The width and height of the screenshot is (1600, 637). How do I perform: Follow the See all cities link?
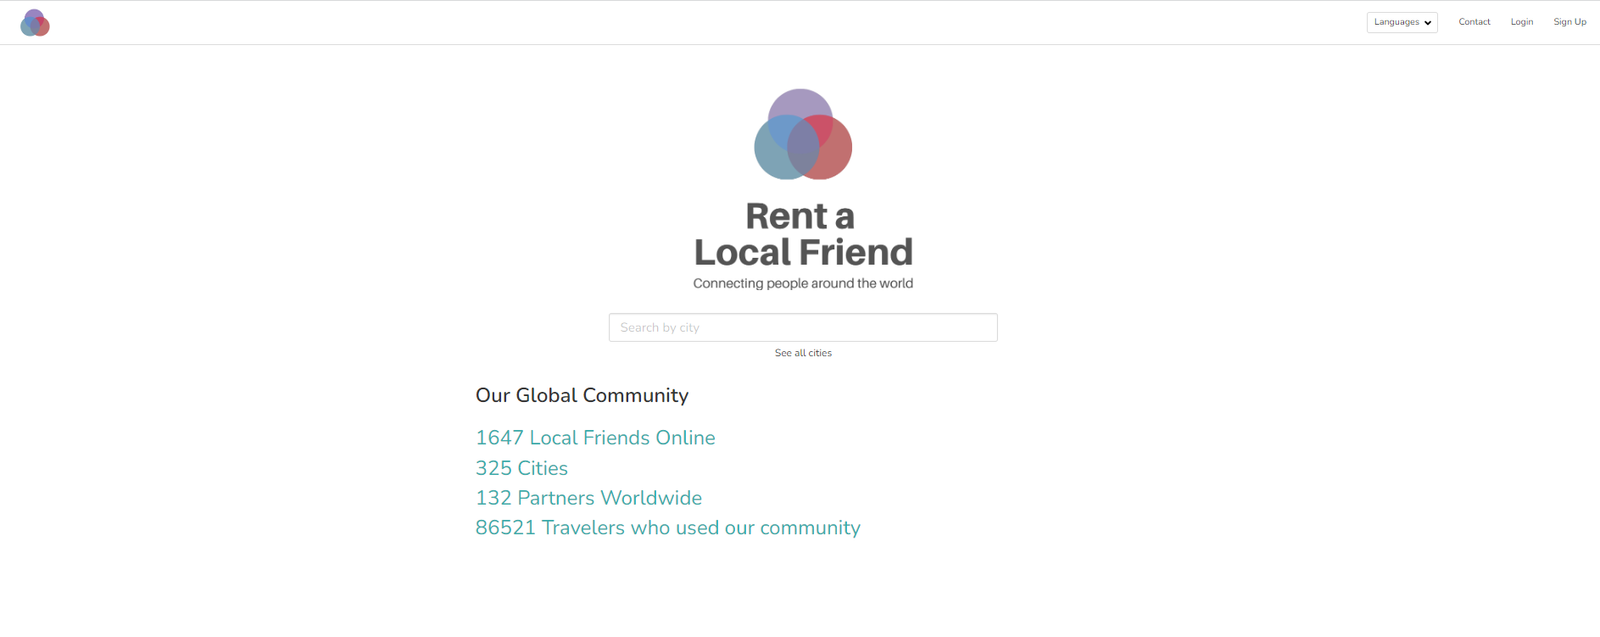coord(803,353)
